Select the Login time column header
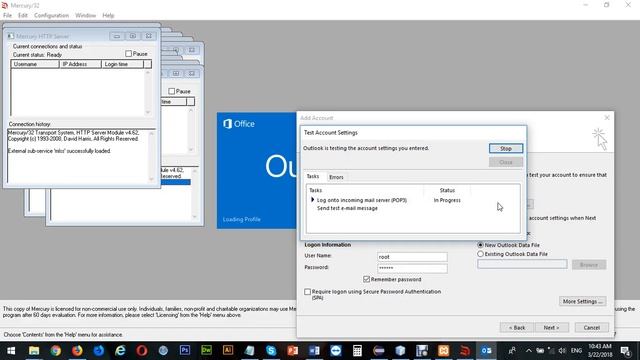The height and width of the screenshot is (360, 640). (122, 64)
